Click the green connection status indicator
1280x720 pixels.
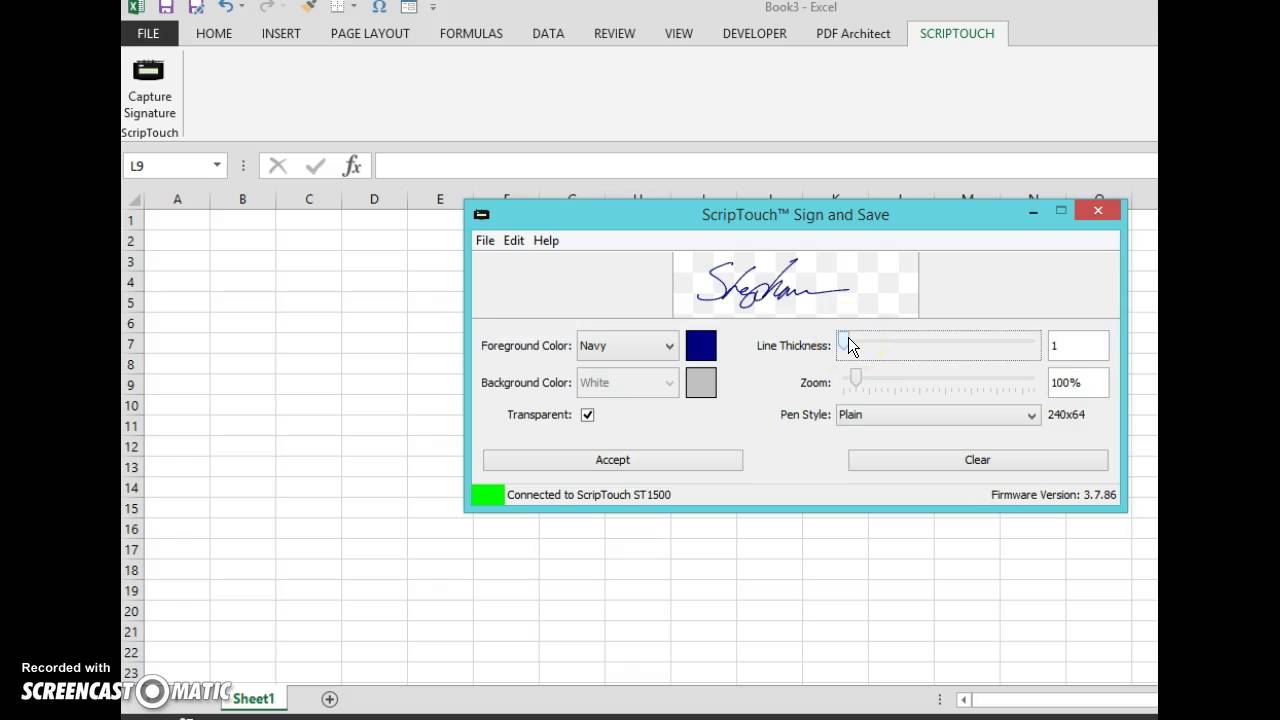488,494
